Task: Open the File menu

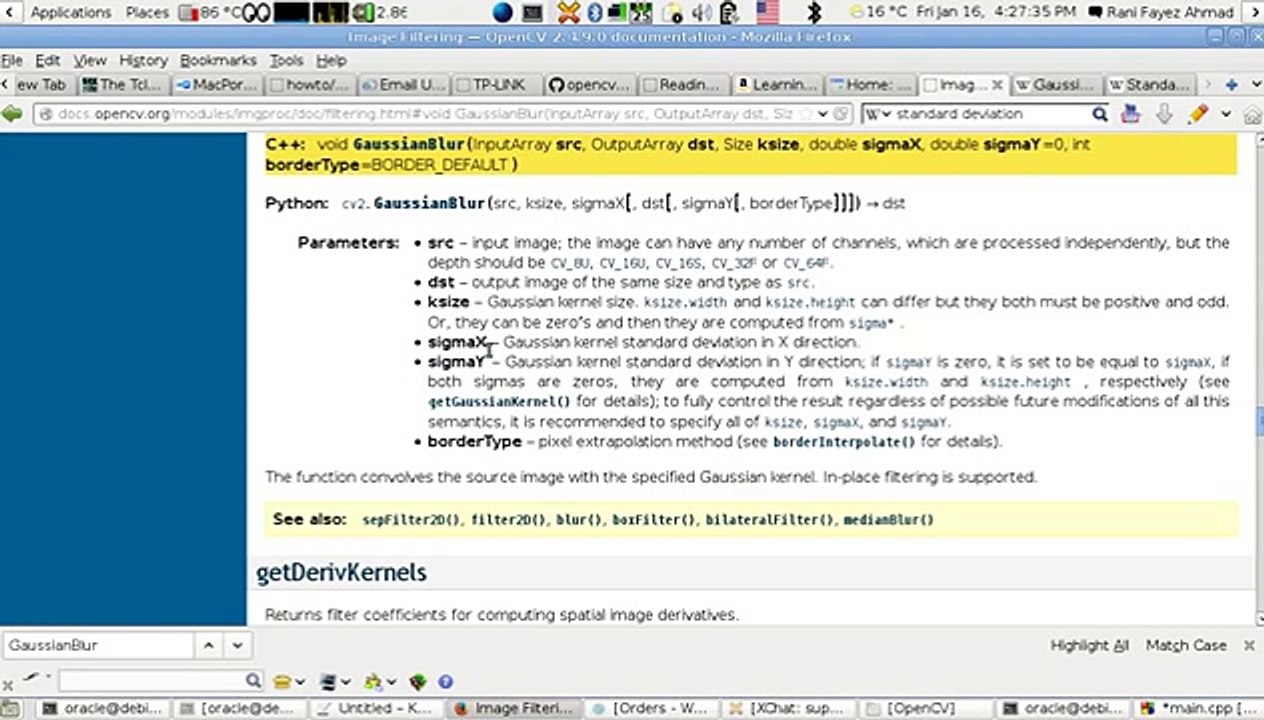Action: (11, 60)
